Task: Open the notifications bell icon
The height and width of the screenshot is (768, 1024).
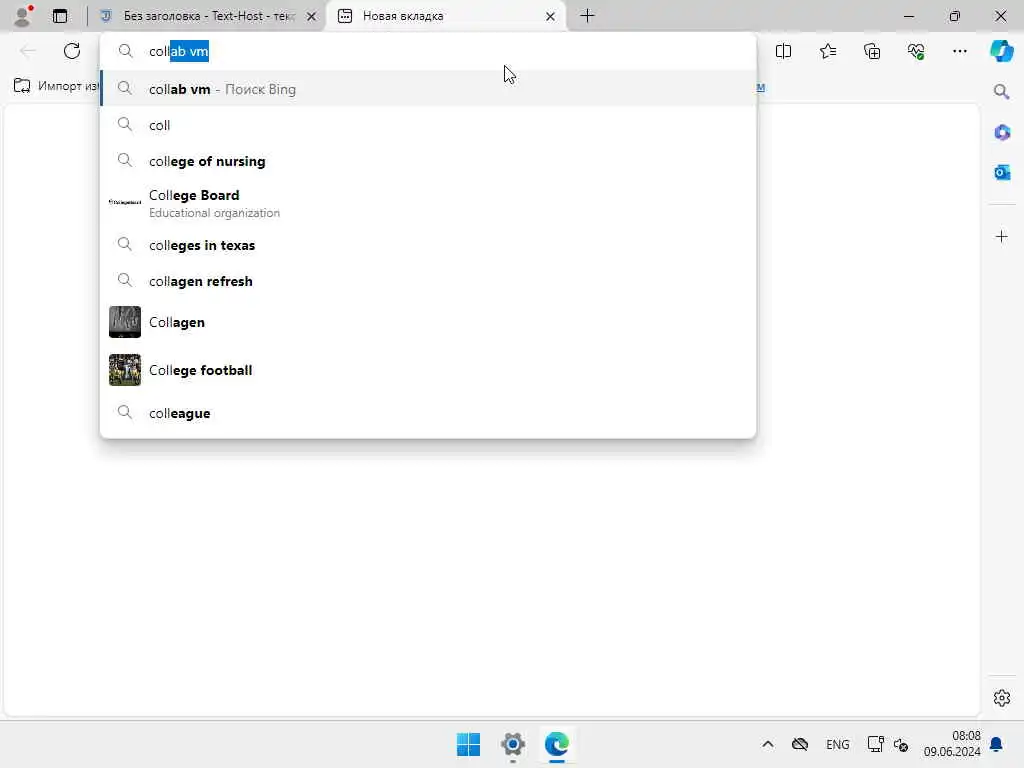Action: (x=997, y=744)
